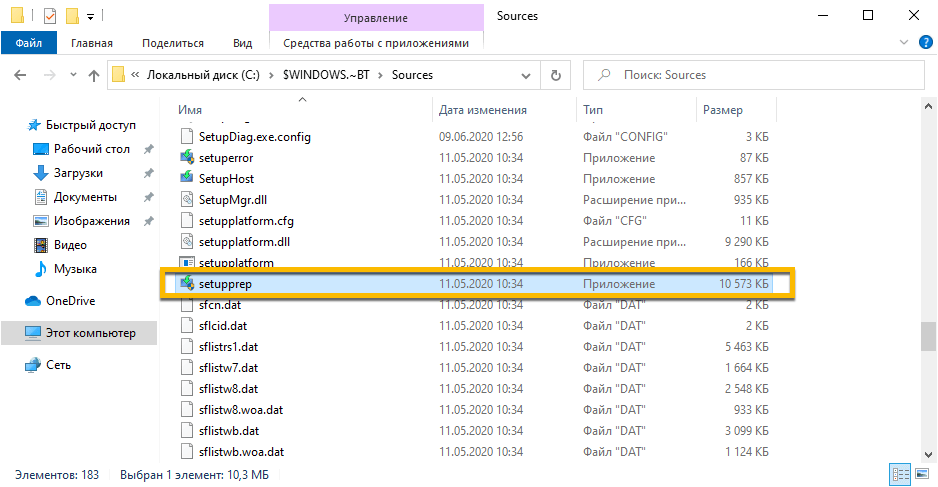Open the Поделиться ribbon tab
Viewport: 938px width, 487px height.
pos(173,43)
